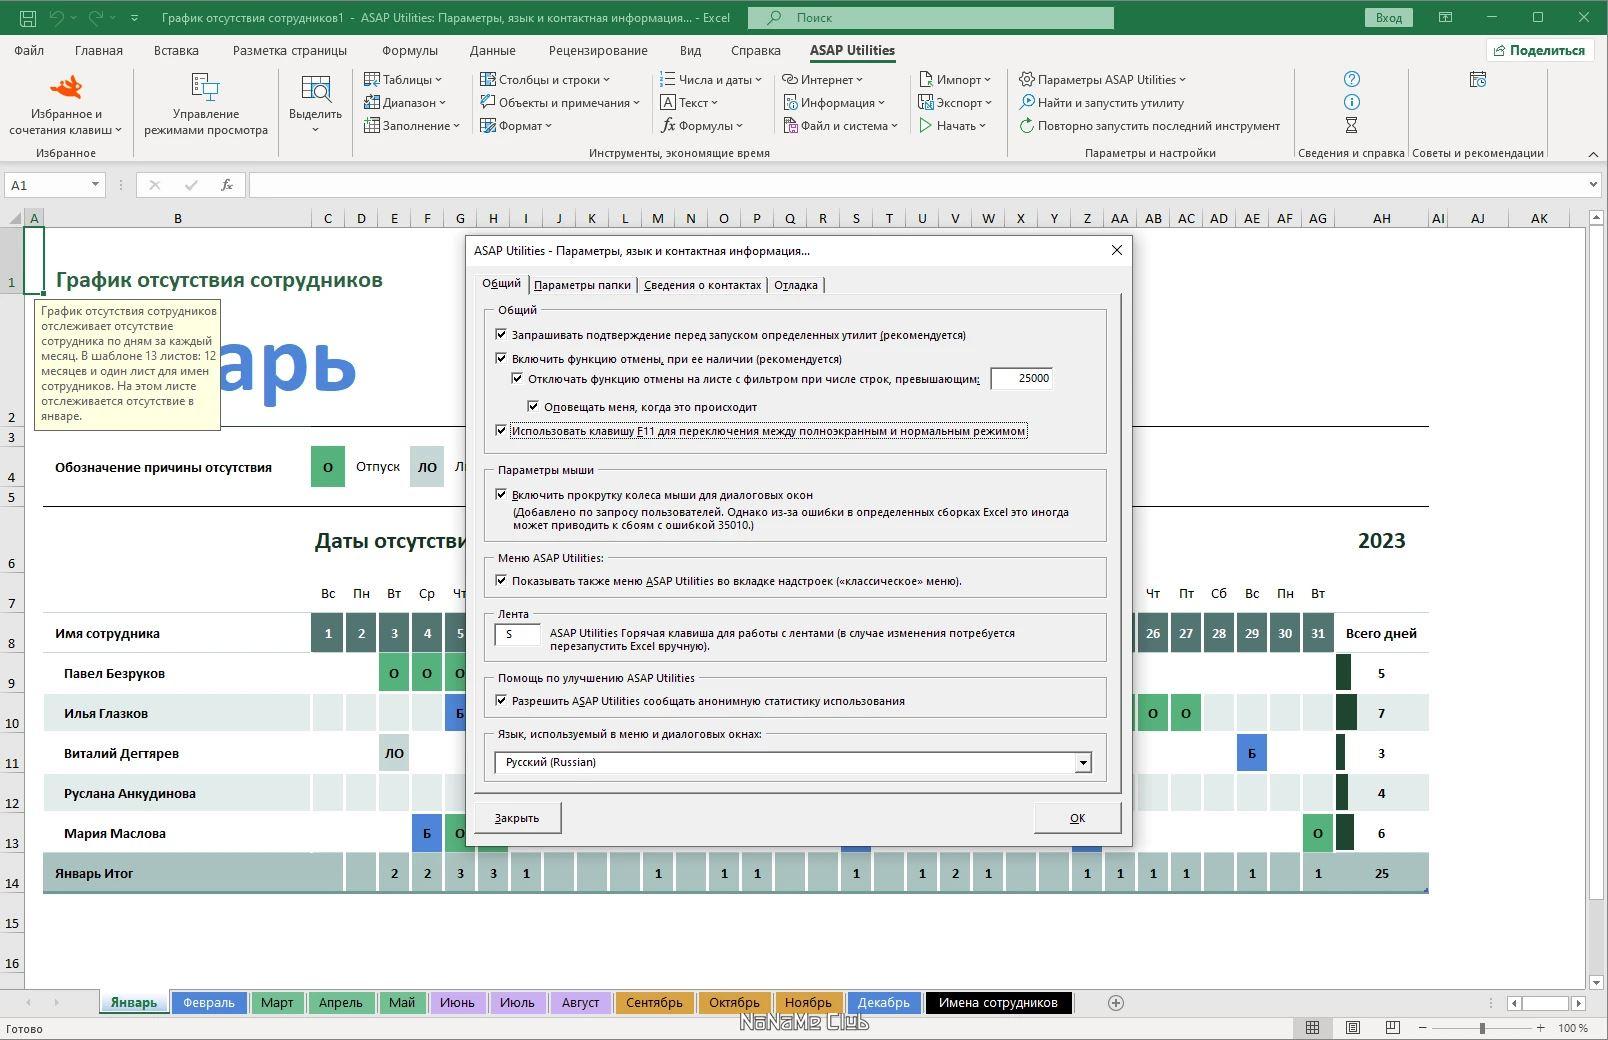Click the OK button

[1076, 817]
